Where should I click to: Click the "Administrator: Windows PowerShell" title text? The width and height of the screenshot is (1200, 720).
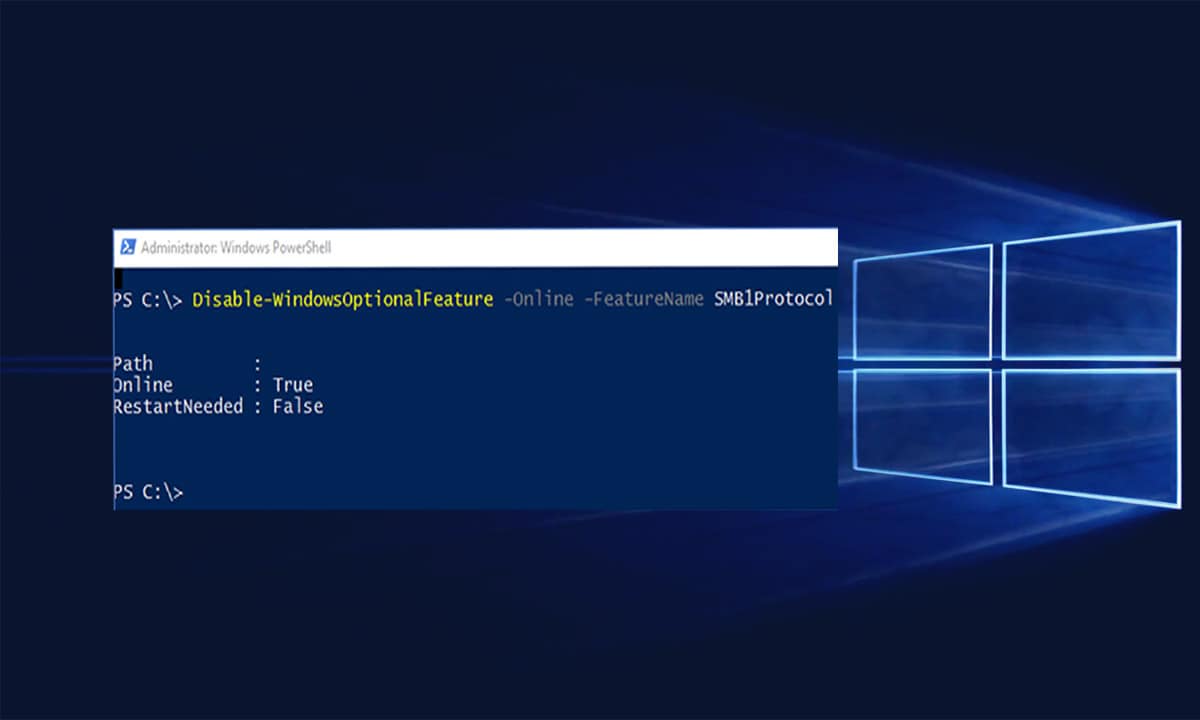click(236, 247)
